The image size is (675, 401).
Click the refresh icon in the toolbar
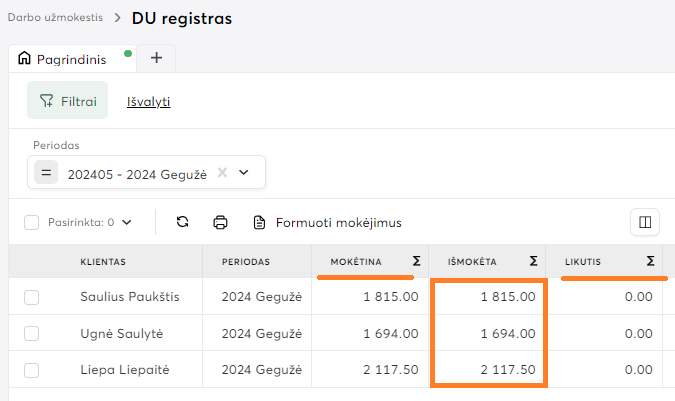point(182,222)
